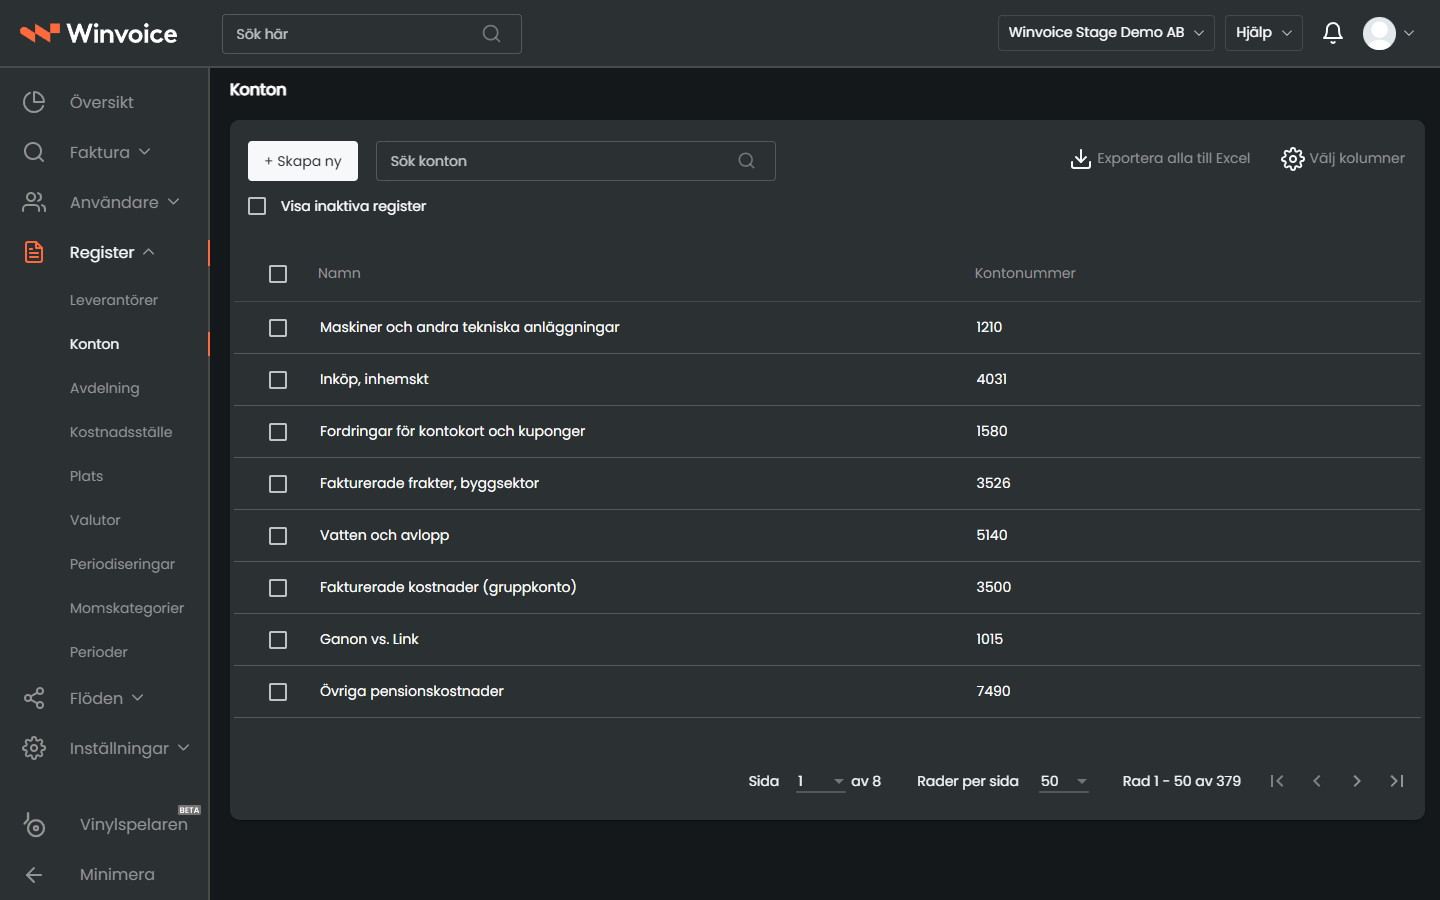
Task: Open the Övriga pensionskostnader account row
Action: (x=827, y=692)
